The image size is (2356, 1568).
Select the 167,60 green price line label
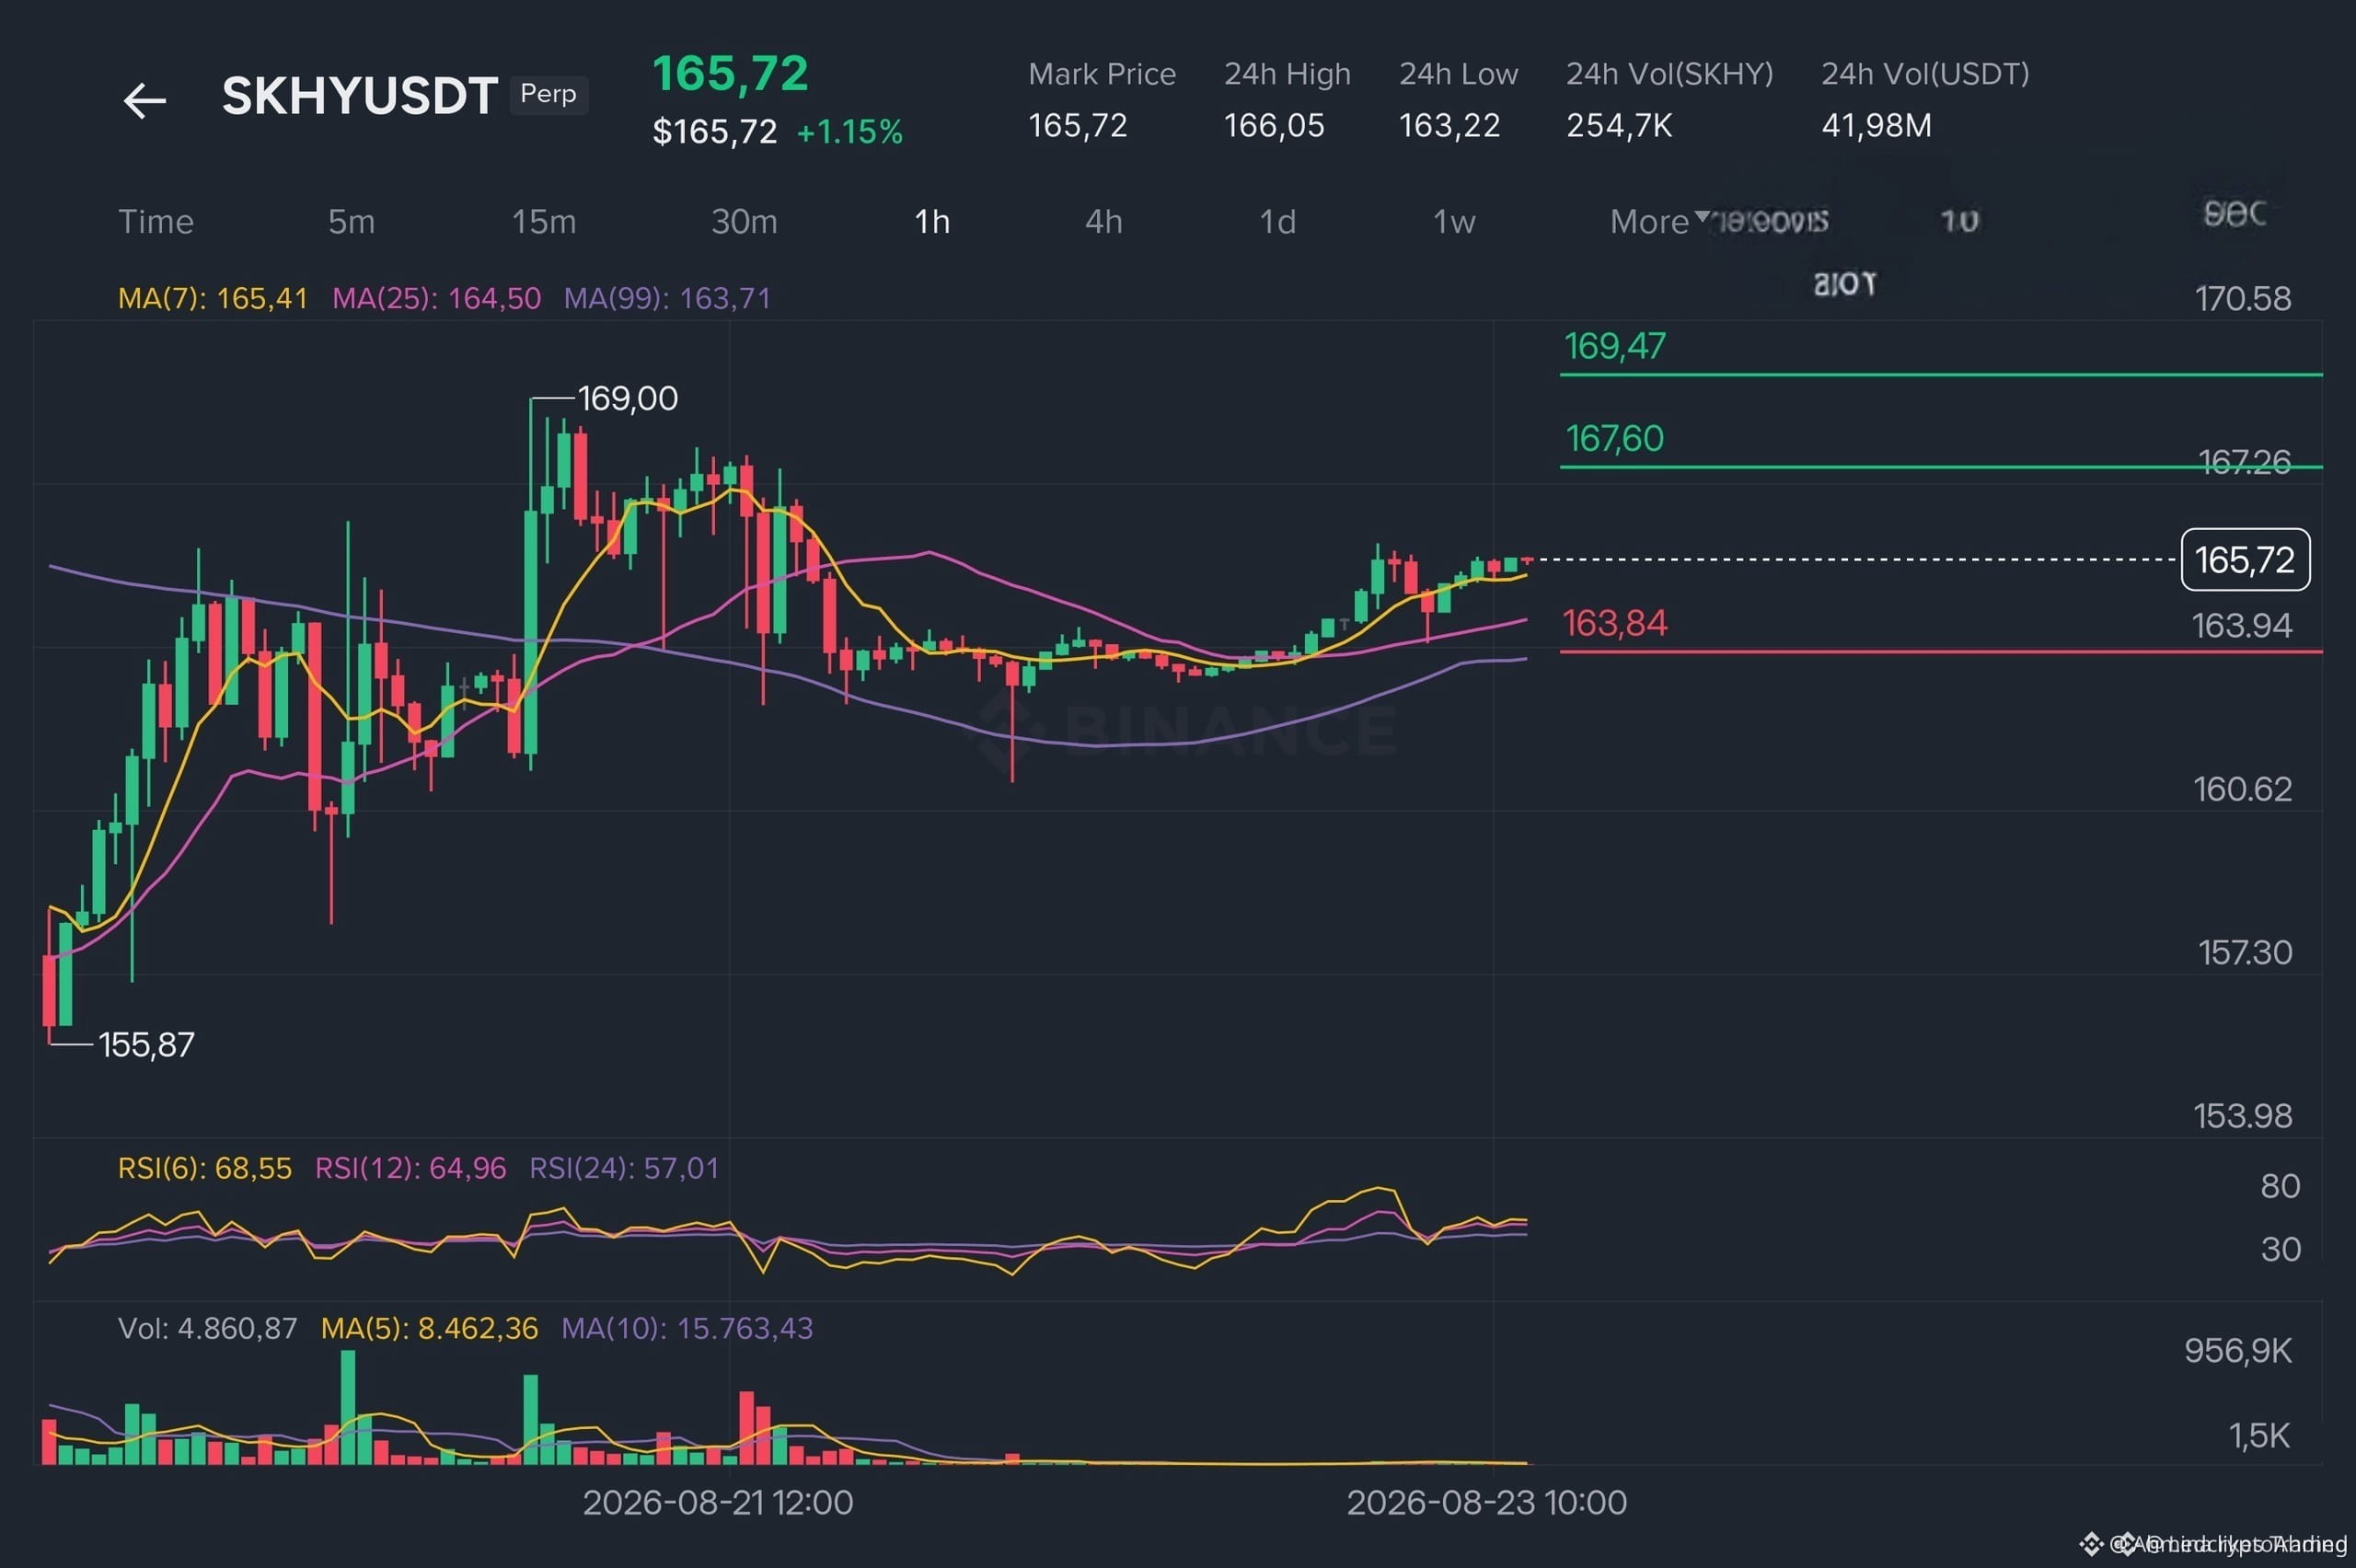[x=1614, y=438]
